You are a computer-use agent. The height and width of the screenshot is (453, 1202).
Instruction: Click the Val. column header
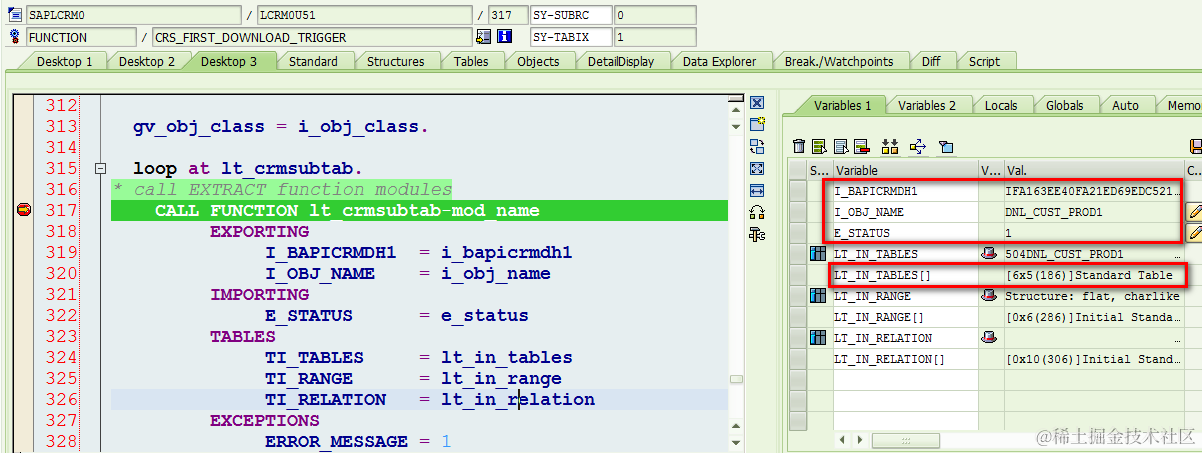(x=1093, y=170)
